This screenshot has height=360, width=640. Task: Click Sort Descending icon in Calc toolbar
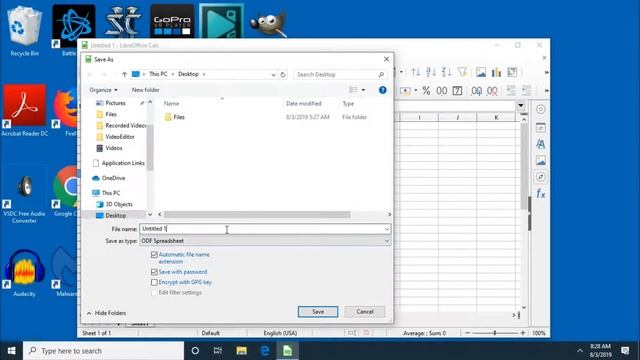click(x=446, y=73)
